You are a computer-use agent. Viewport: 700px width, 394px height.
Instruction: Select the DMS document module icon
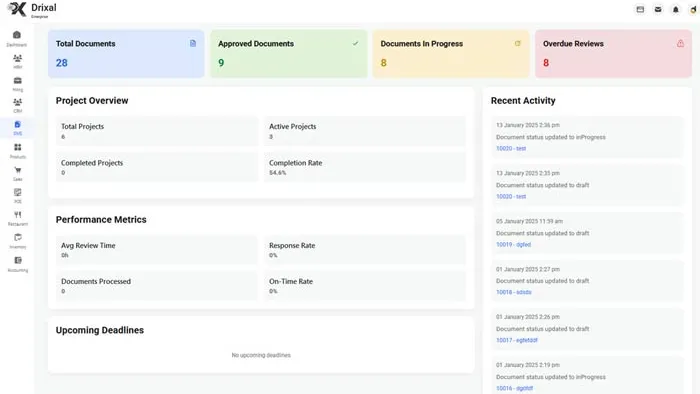click(x=17, y=124)
